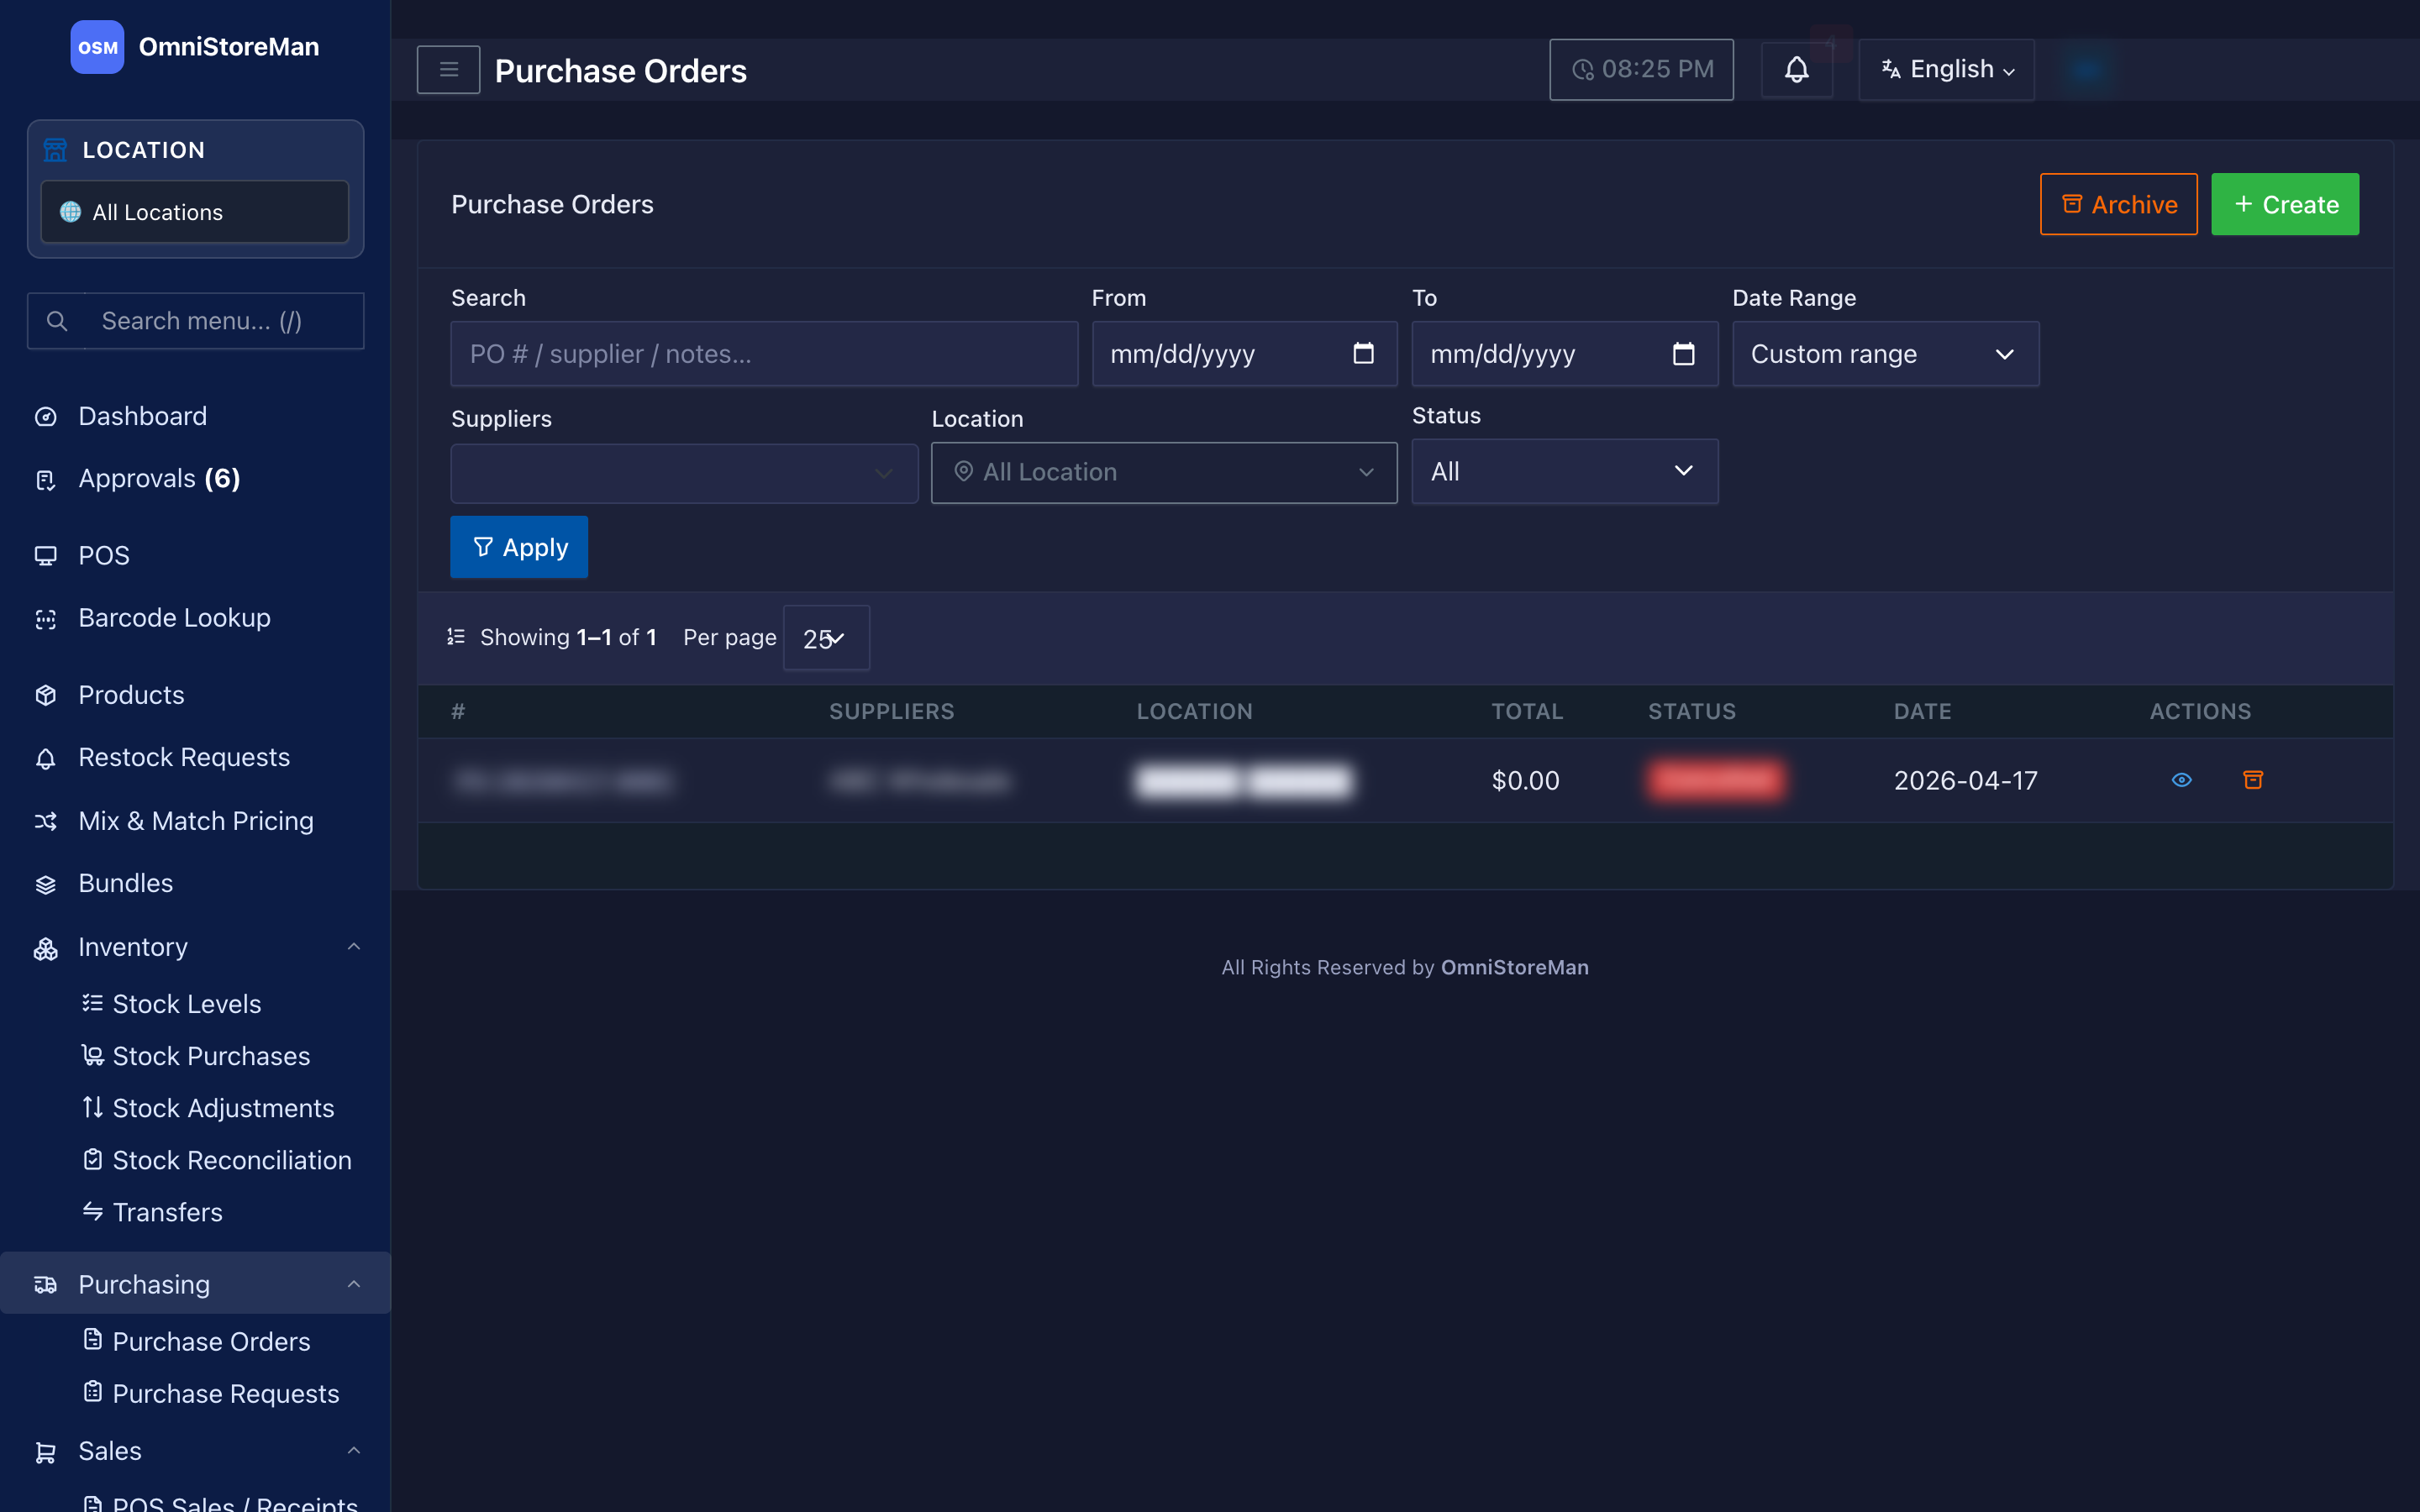Click the green Create button
This screenshot has height=1512, width=2420.
[x=2285, y=204]
